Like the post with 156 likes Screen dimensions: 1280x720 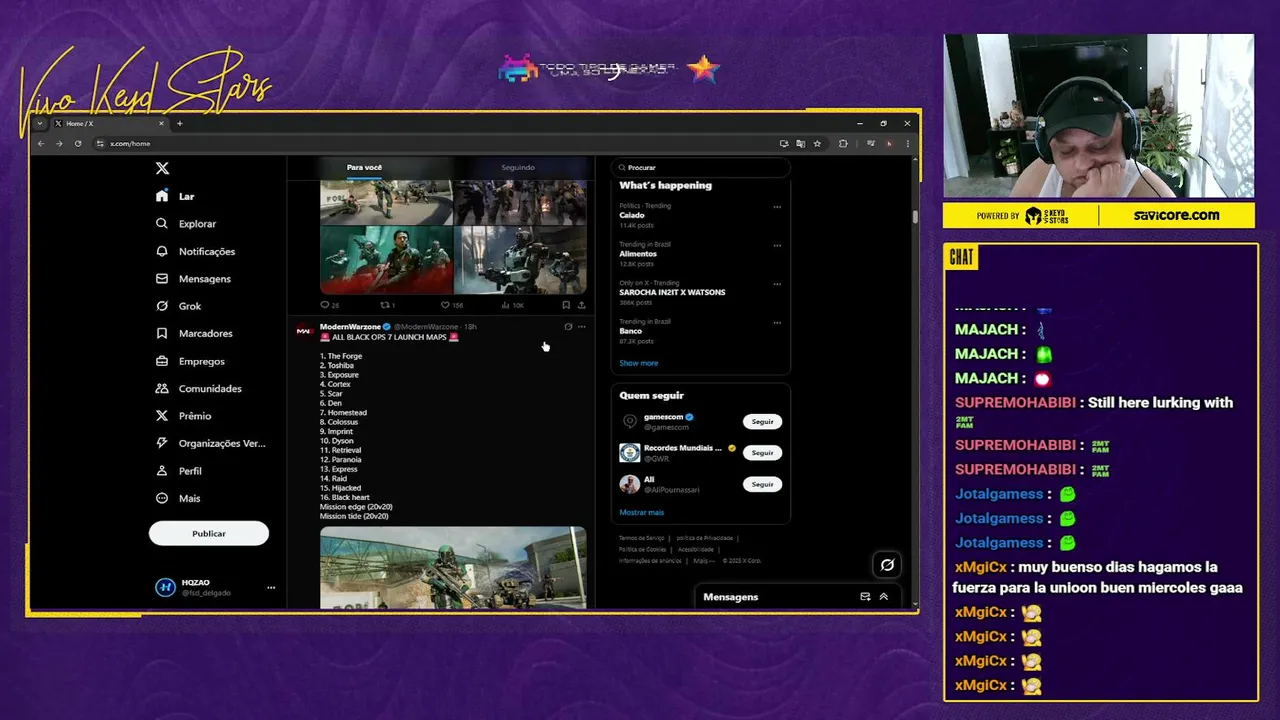tap(451, 305)
